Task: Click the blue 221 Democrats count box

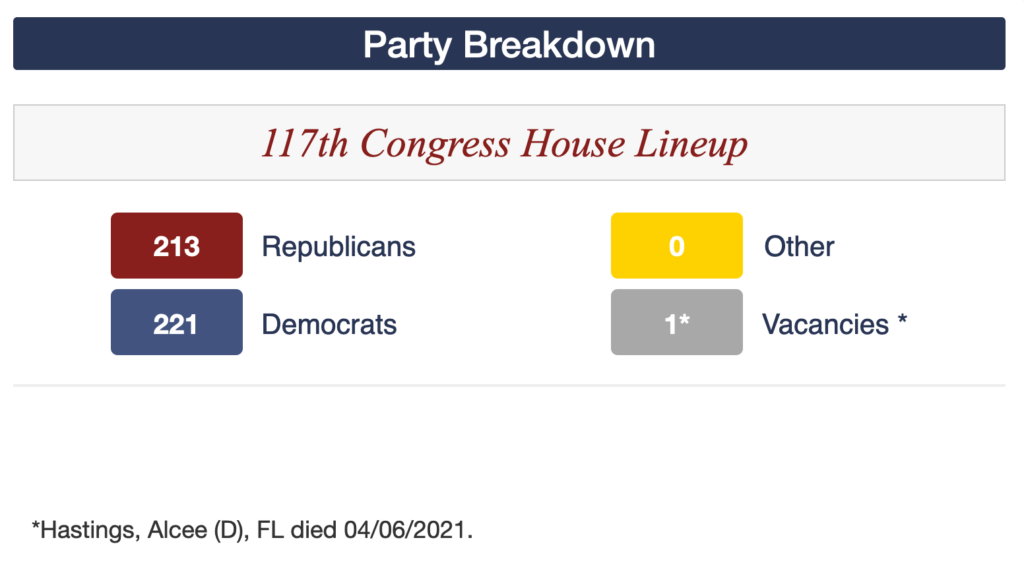Action: [176, 323]
